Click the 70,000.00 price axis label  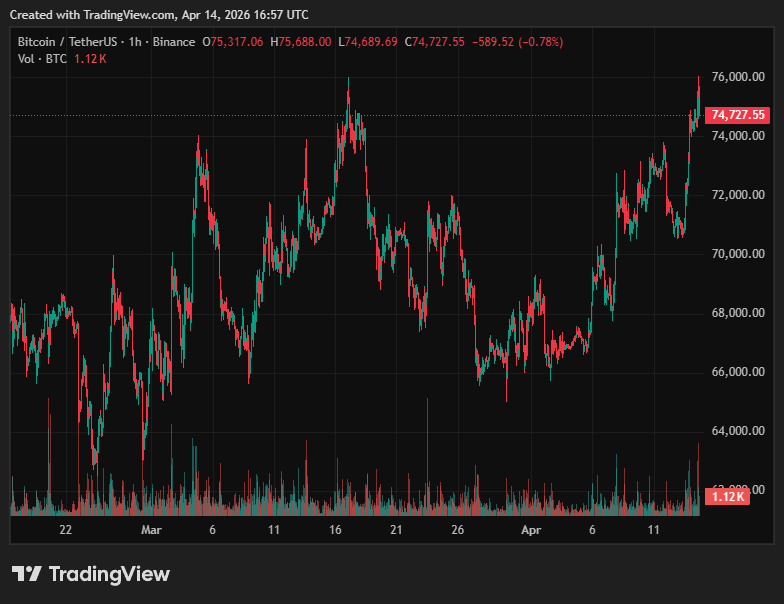[738, 254]
